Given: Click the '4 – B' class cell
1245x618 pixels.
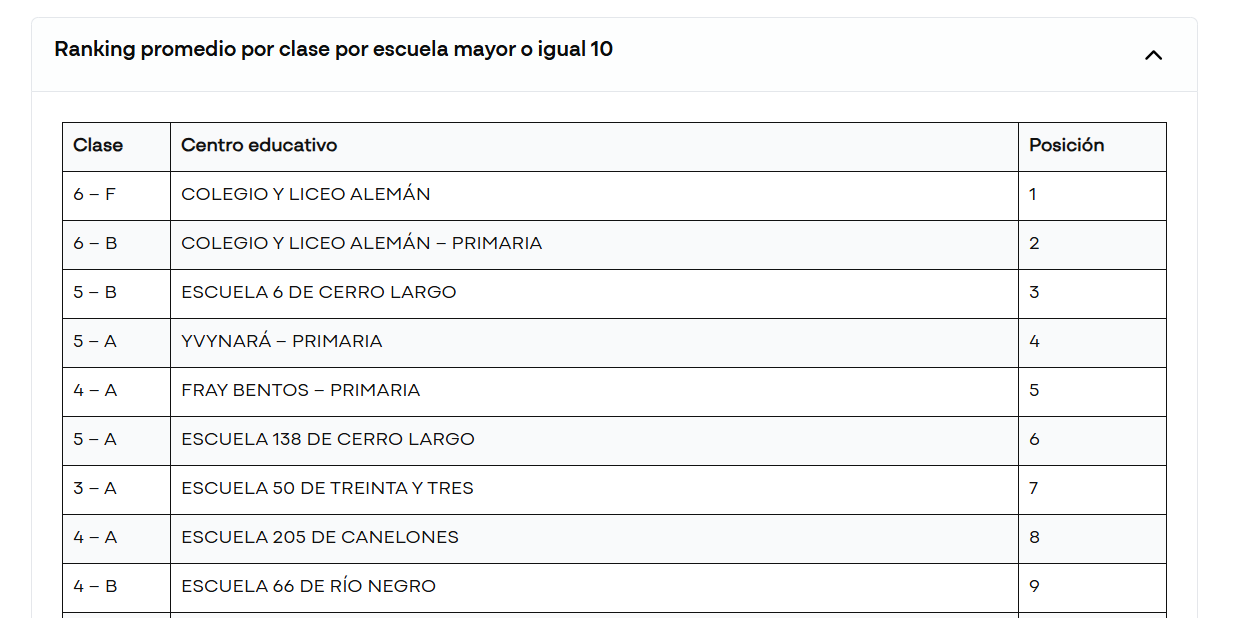Looking at the screenshot, I should pyautogui.click(x=95, y=586).
